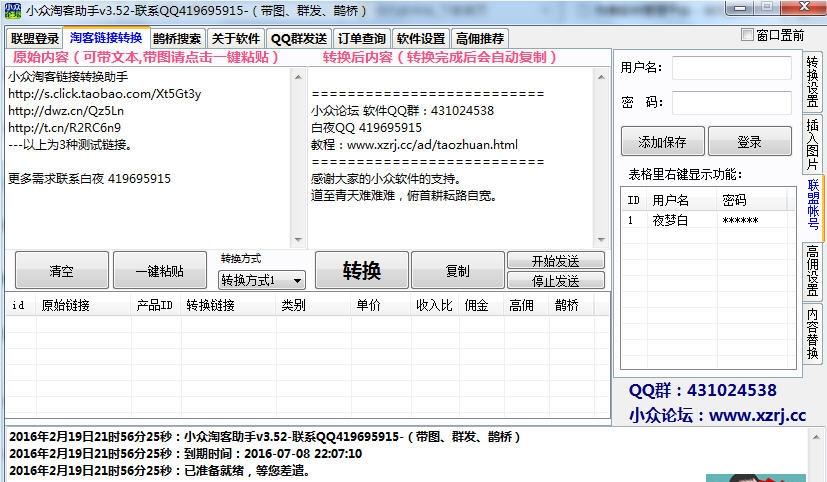Click the 一键粘贴 button

(x=160, y=271)
